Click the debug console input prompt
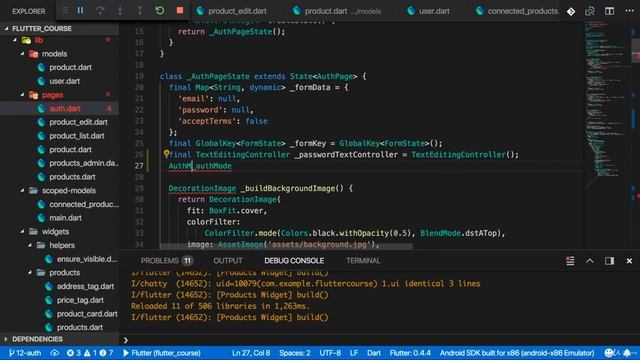The height and width of the screenshot is (360, 640). coord(380,340)
